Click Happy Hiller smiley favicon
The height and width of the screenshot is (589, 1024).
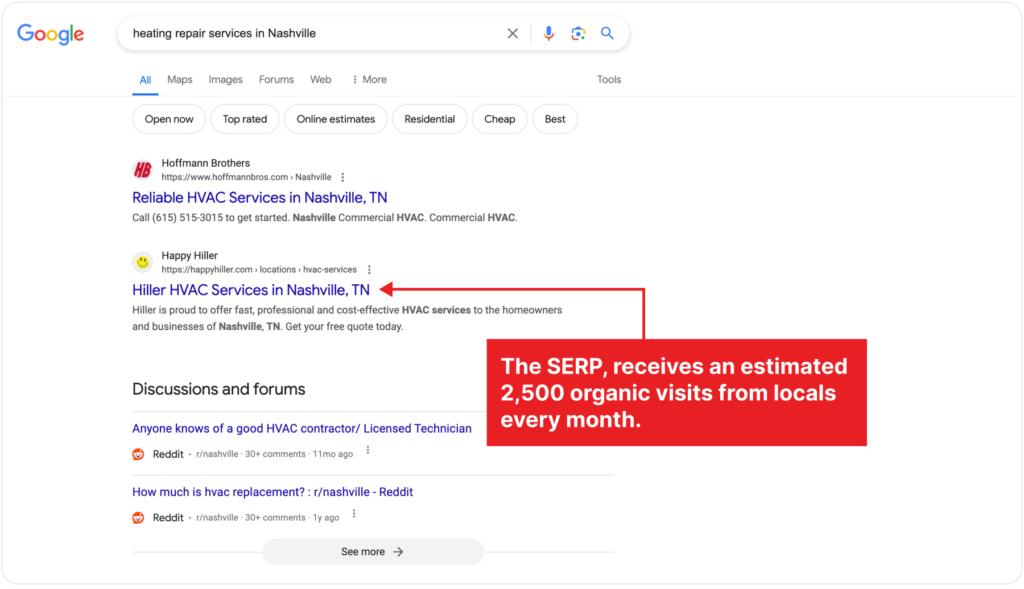142,263
